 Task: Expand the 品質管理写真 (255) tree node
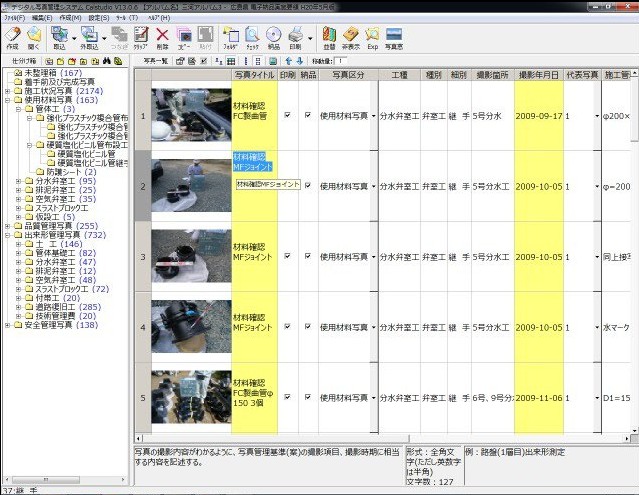click(x=7, y=226)
